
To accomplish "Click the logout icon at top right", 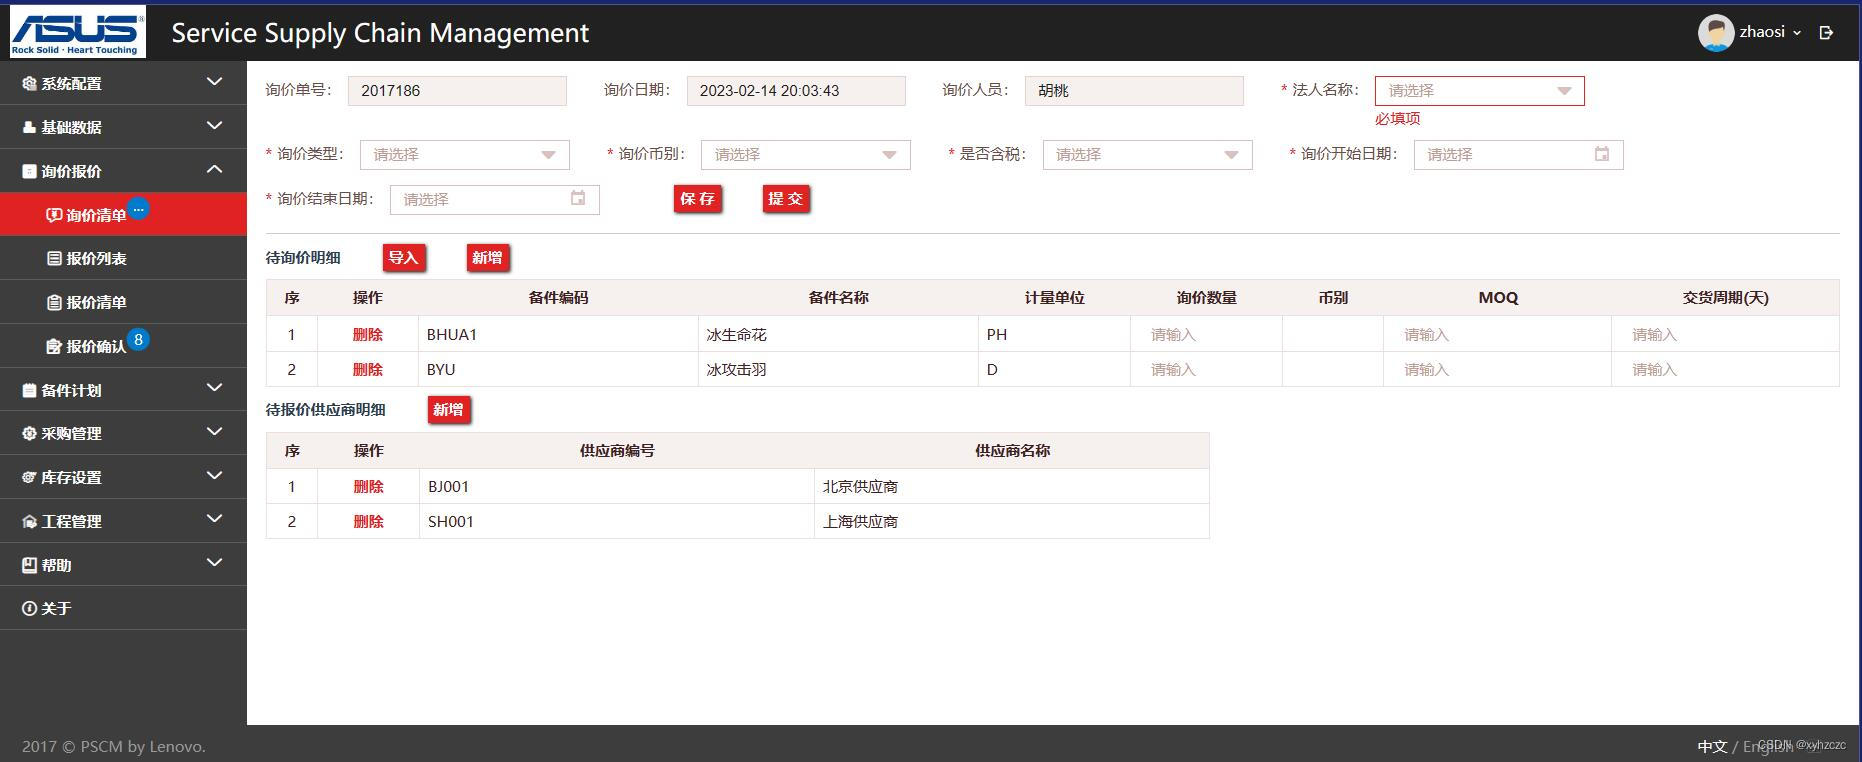I will click(1826, 33).
